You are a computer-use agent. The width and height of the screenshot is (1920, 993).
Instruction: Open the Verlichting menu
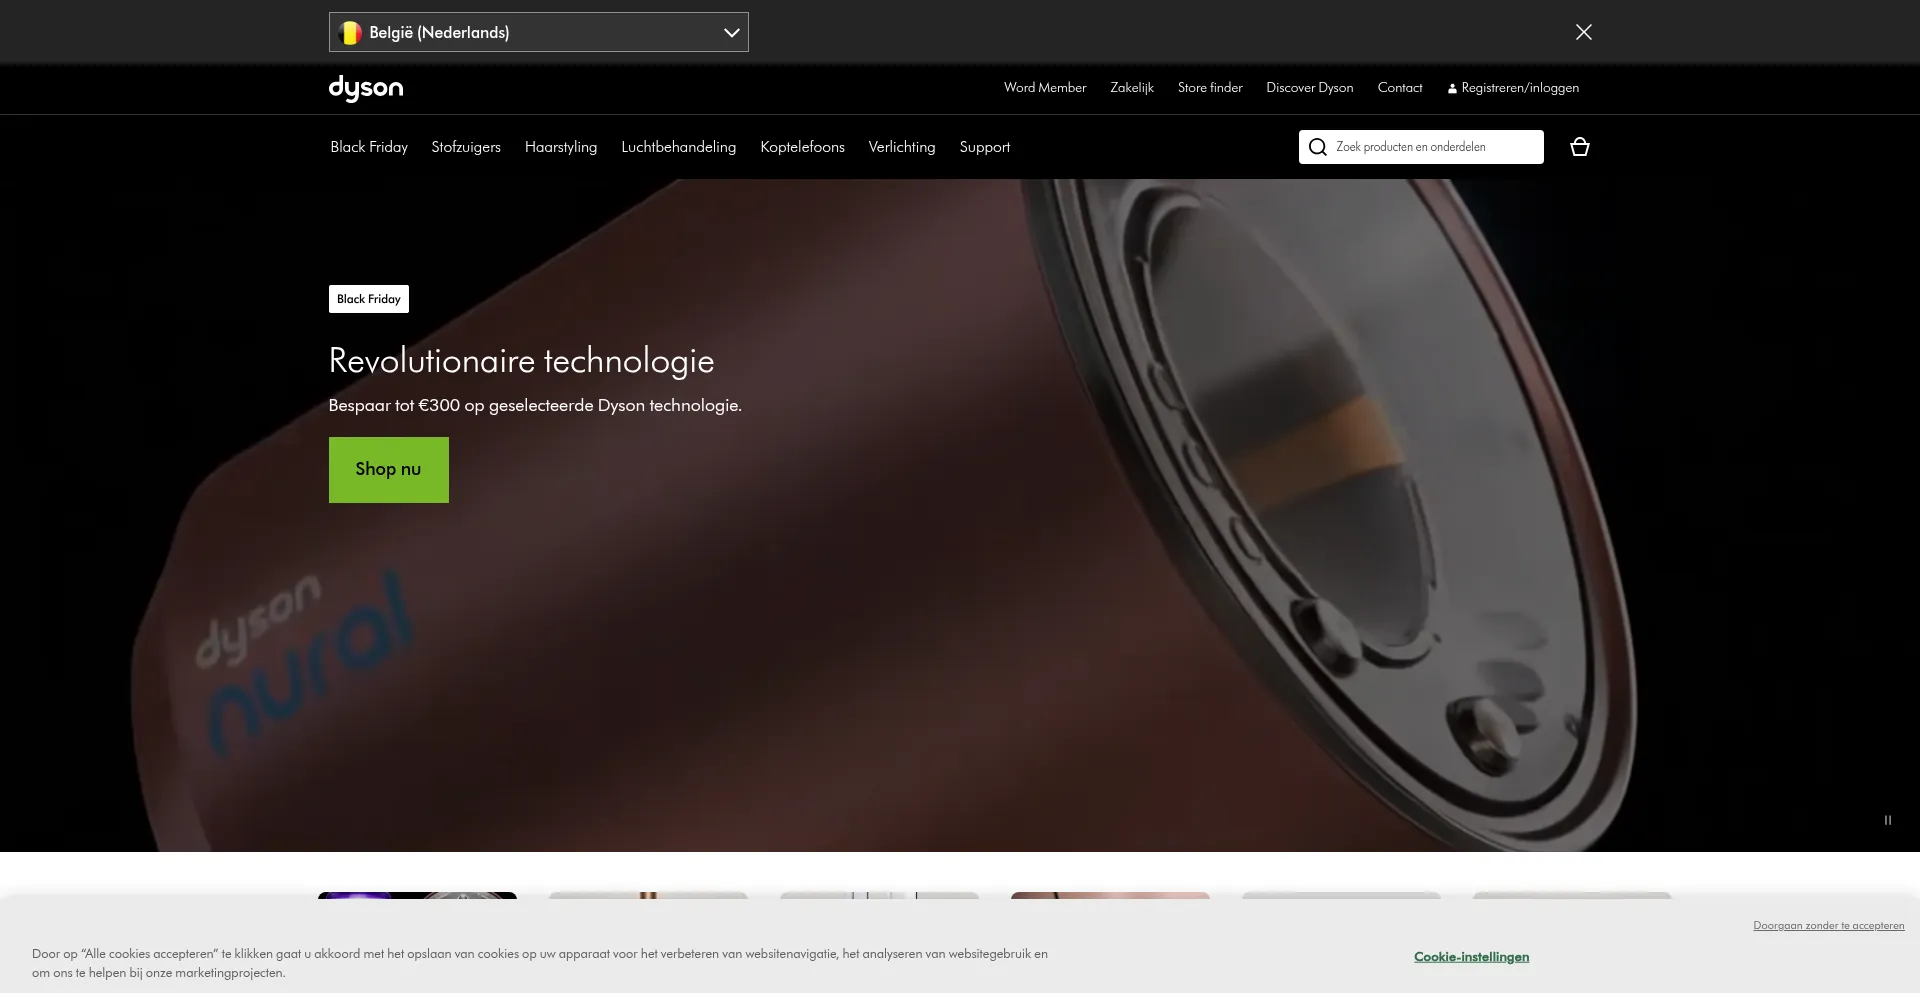tap(901, 147)
